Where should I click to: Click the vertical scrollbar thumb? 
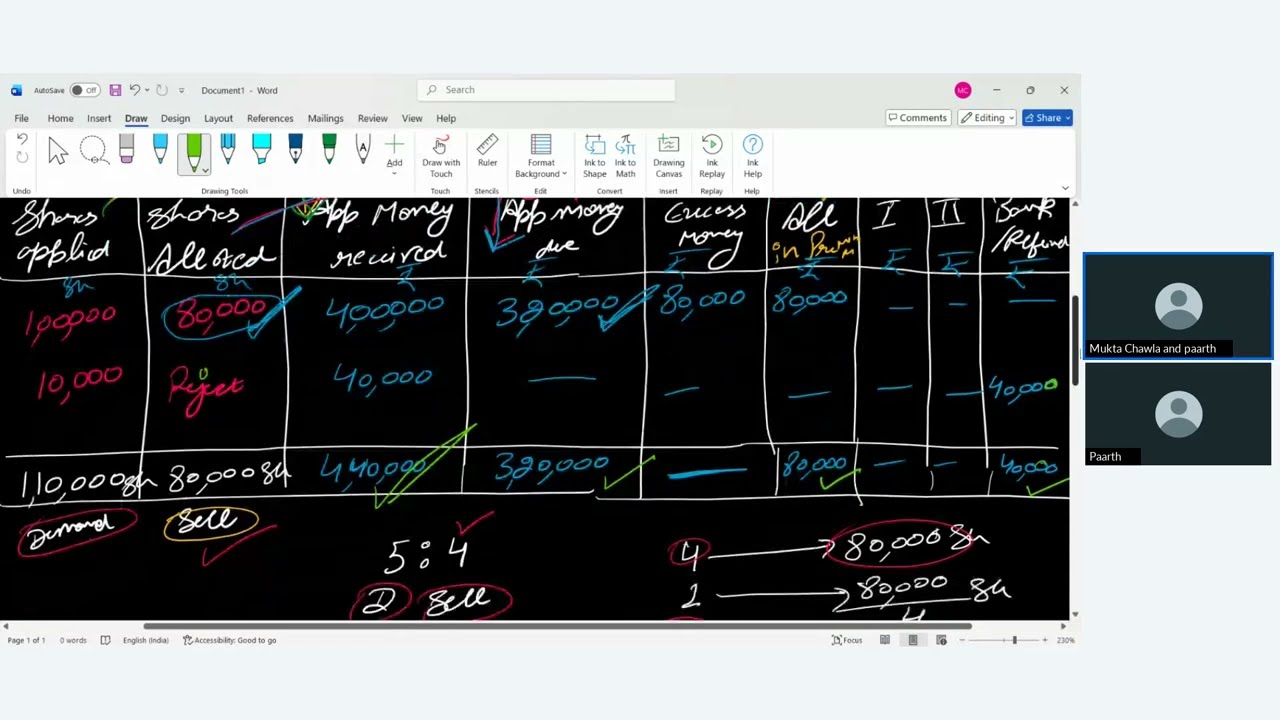coord(1075,340)
